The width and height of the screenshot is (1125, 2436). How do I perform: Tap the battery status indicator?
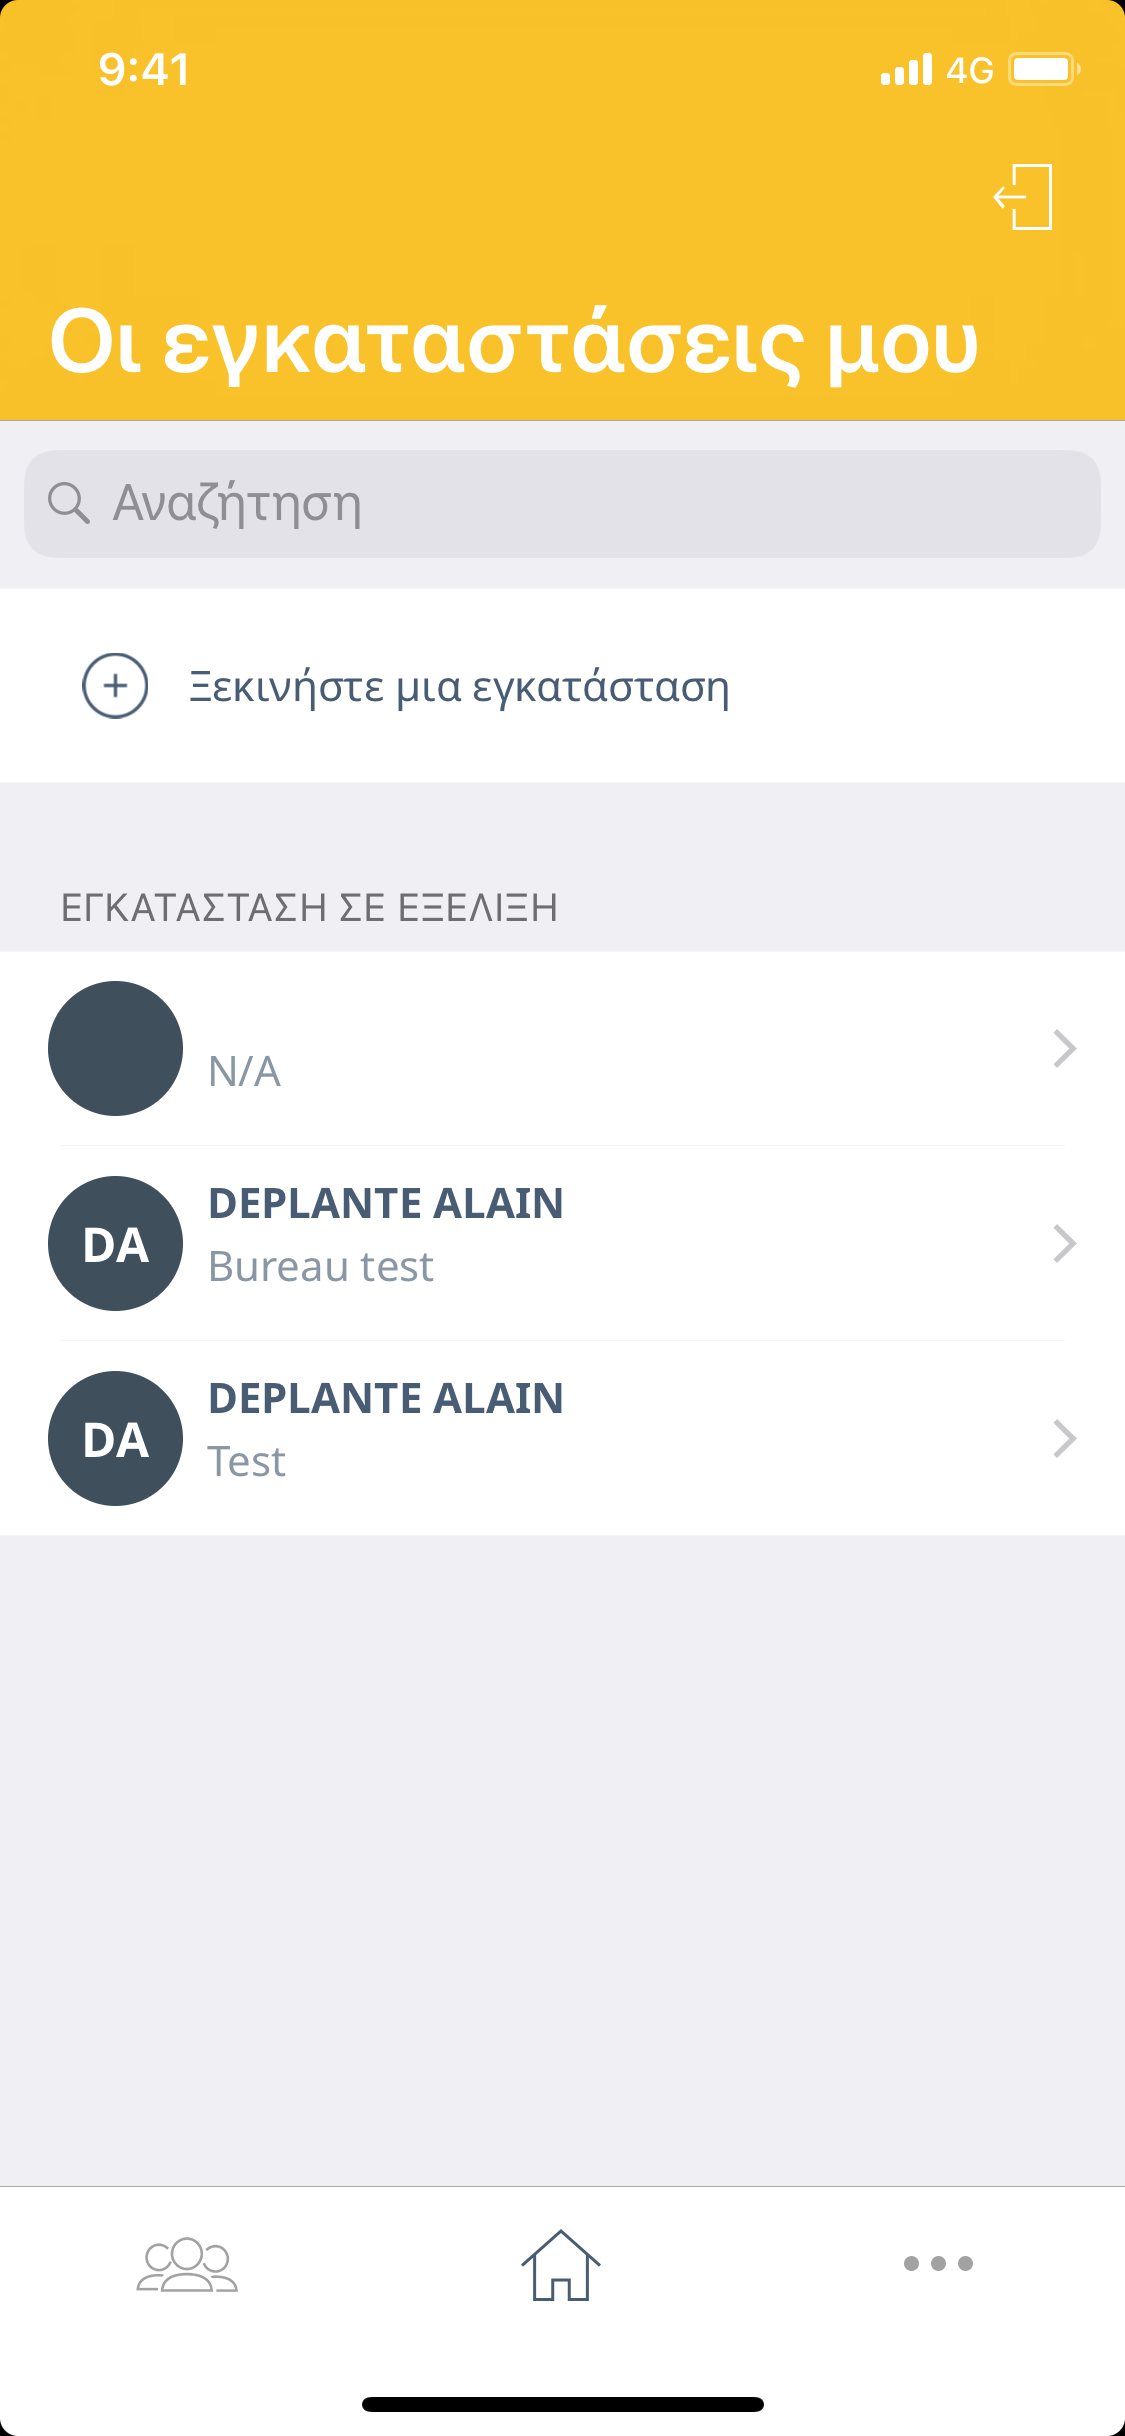pos(1043,69)
